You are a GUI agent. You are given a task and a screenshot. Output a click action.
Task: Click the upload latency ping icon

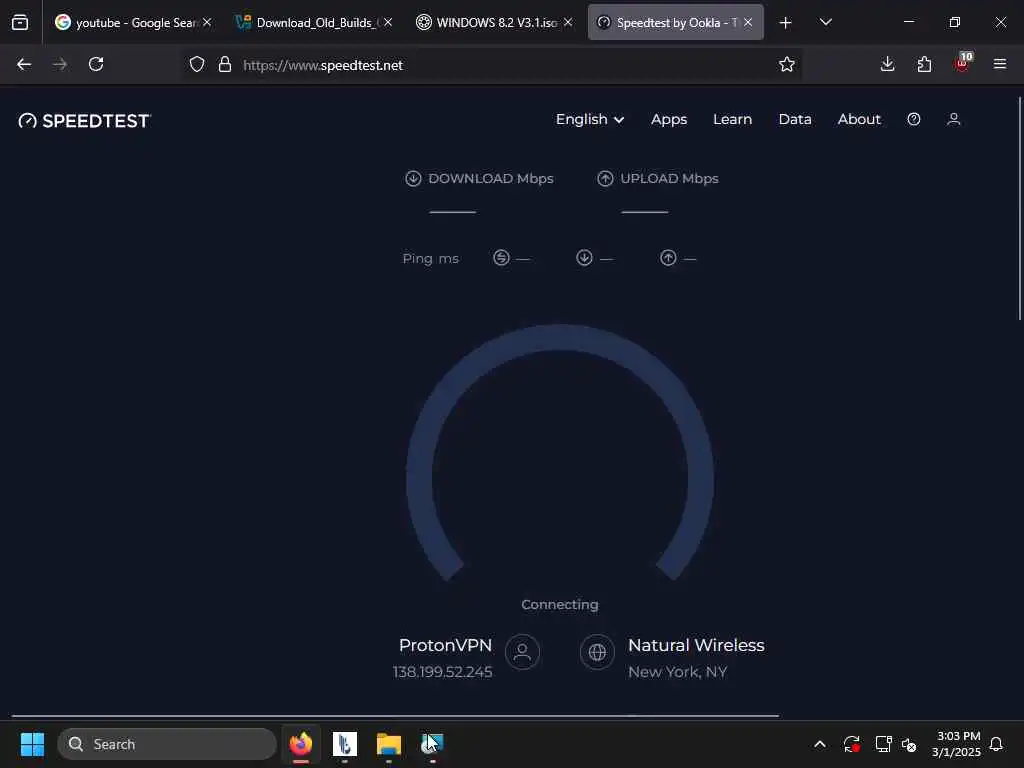667,258
